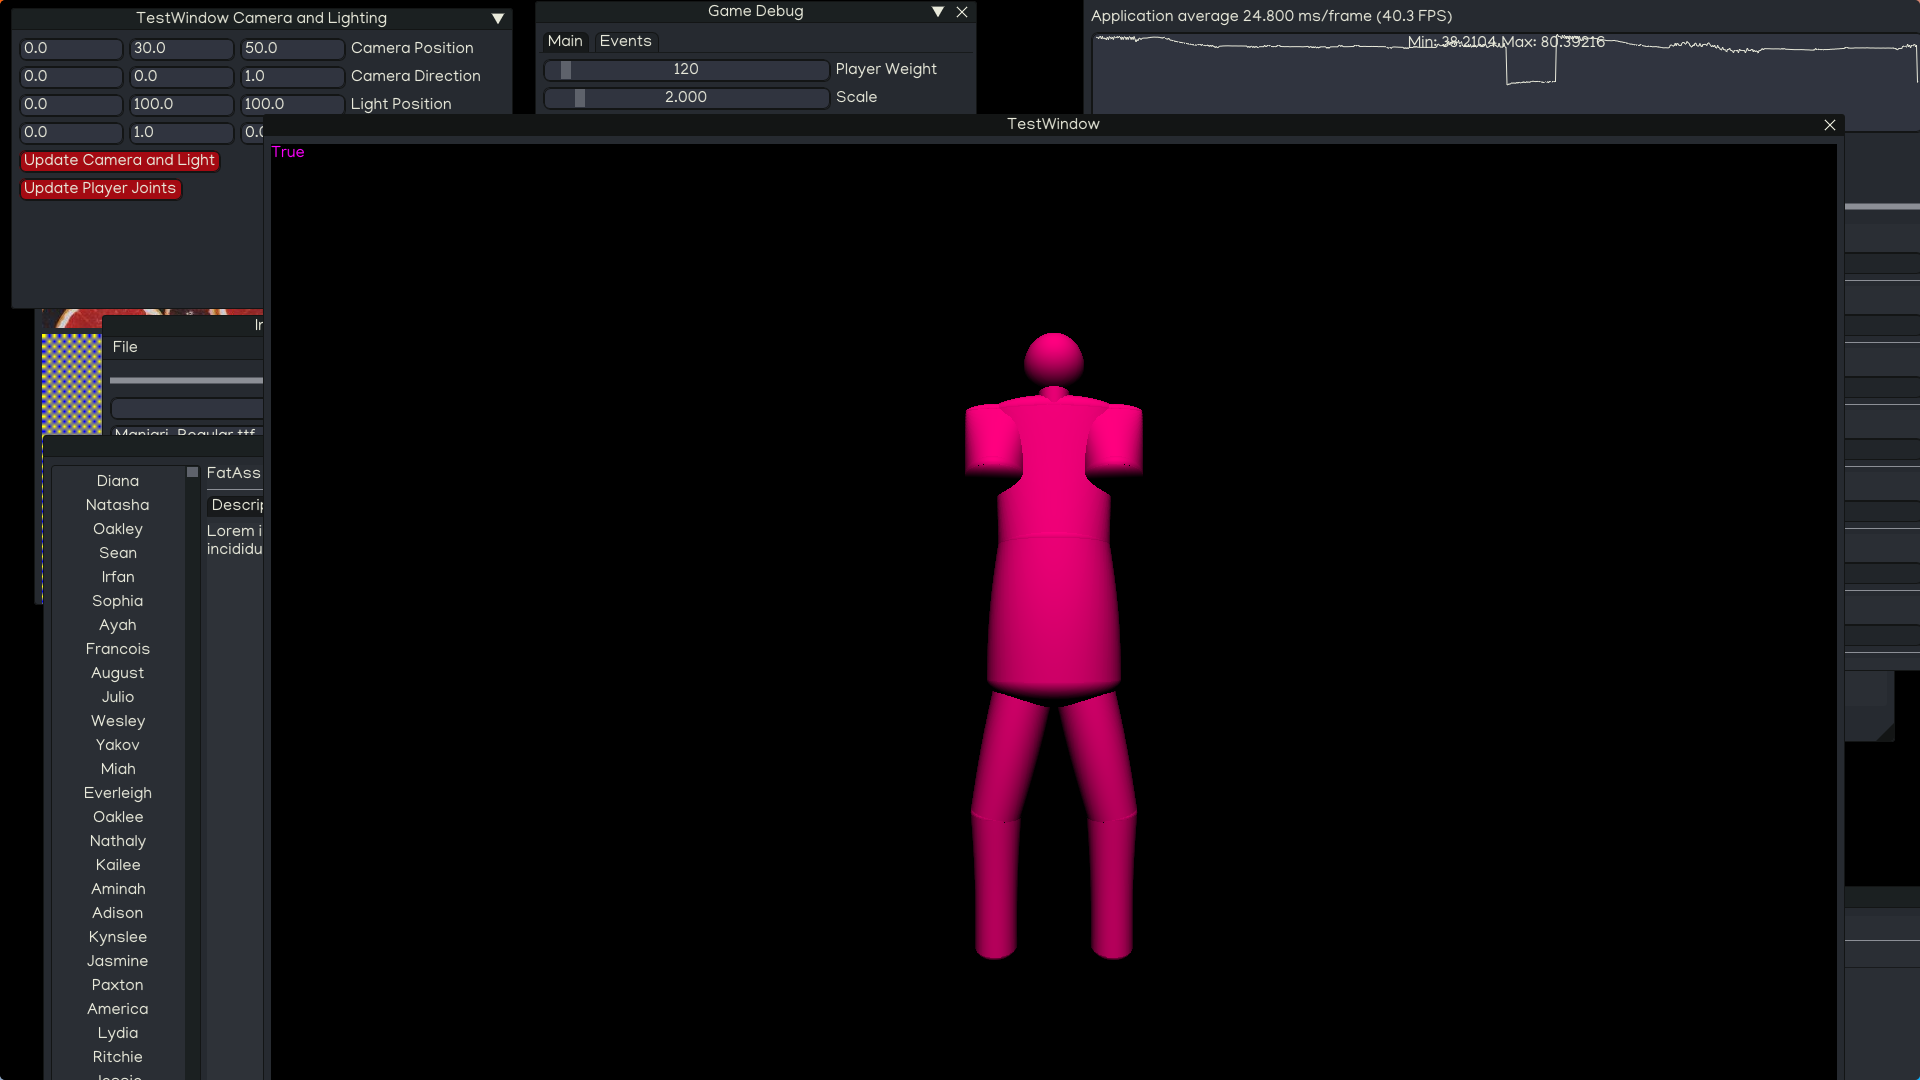The height and width of the screenshot is (1080, 1920).
Task: Collapse the Game Debug window arrow
Action: (x=937, y=12)
